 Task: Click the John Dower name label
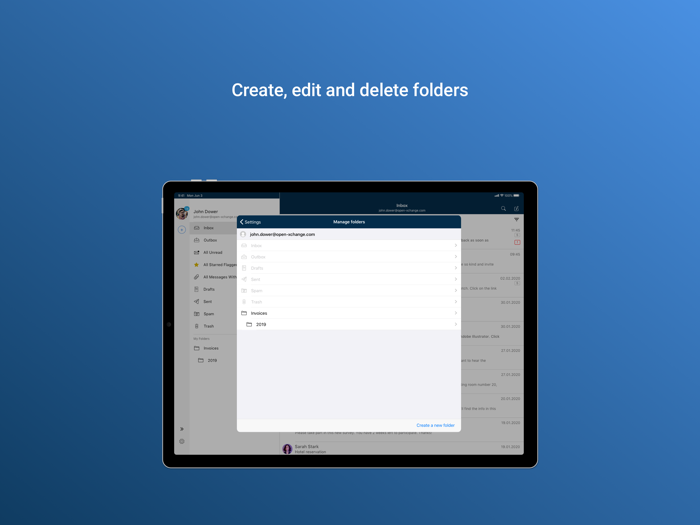[206, 212]
